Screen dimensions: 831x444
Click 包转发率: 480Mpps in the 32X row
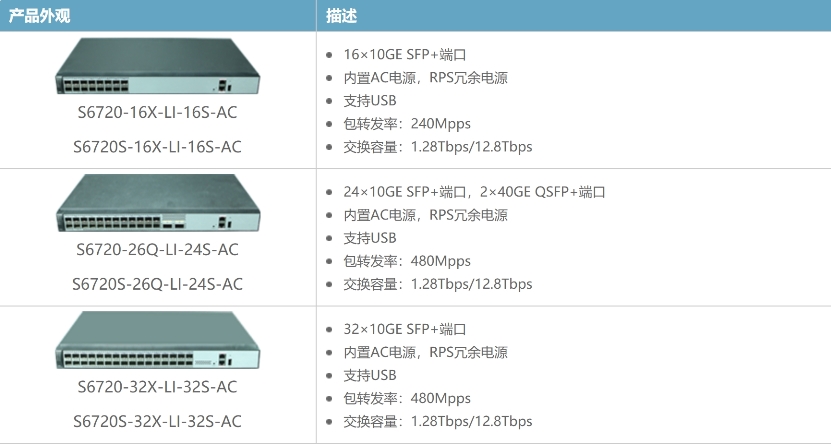407,398
